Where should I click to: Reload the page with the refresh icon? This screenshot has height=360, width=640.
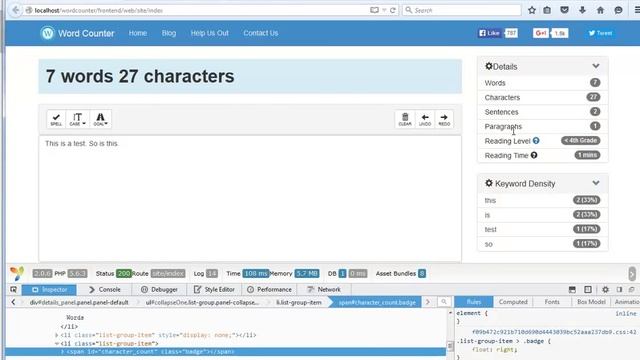pos(393,10)
